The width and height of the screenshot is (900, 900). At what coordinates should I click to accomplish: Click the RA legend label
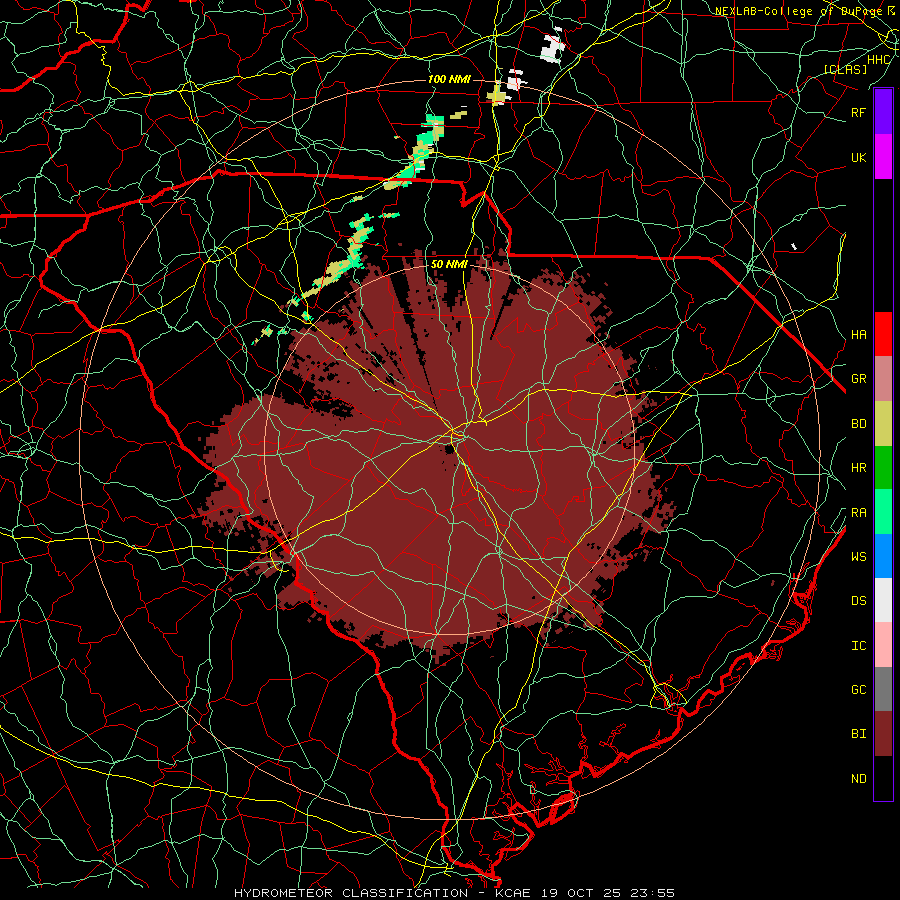858,513
